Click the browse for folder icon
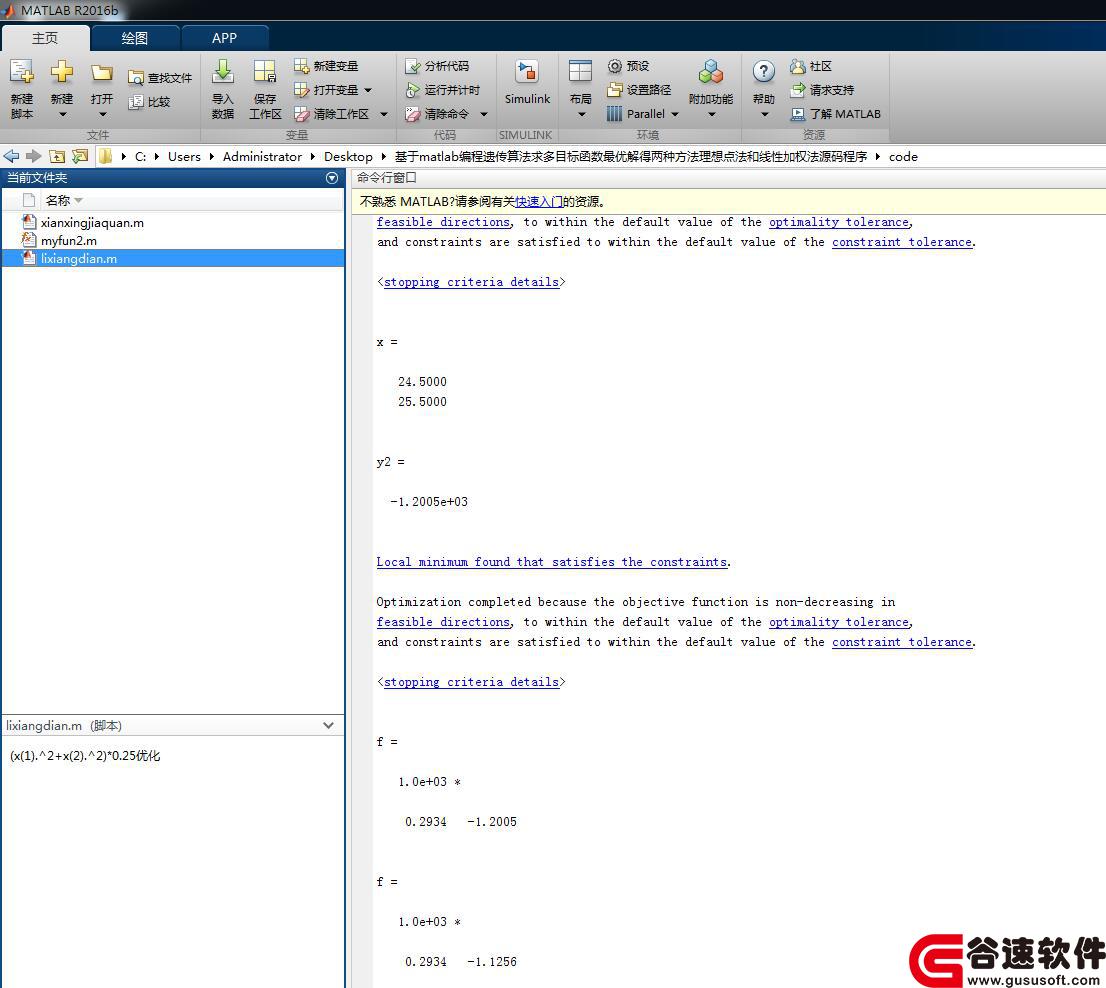Image resolution: width=1106 pixels, height=988 pixels. pos(80,156)
